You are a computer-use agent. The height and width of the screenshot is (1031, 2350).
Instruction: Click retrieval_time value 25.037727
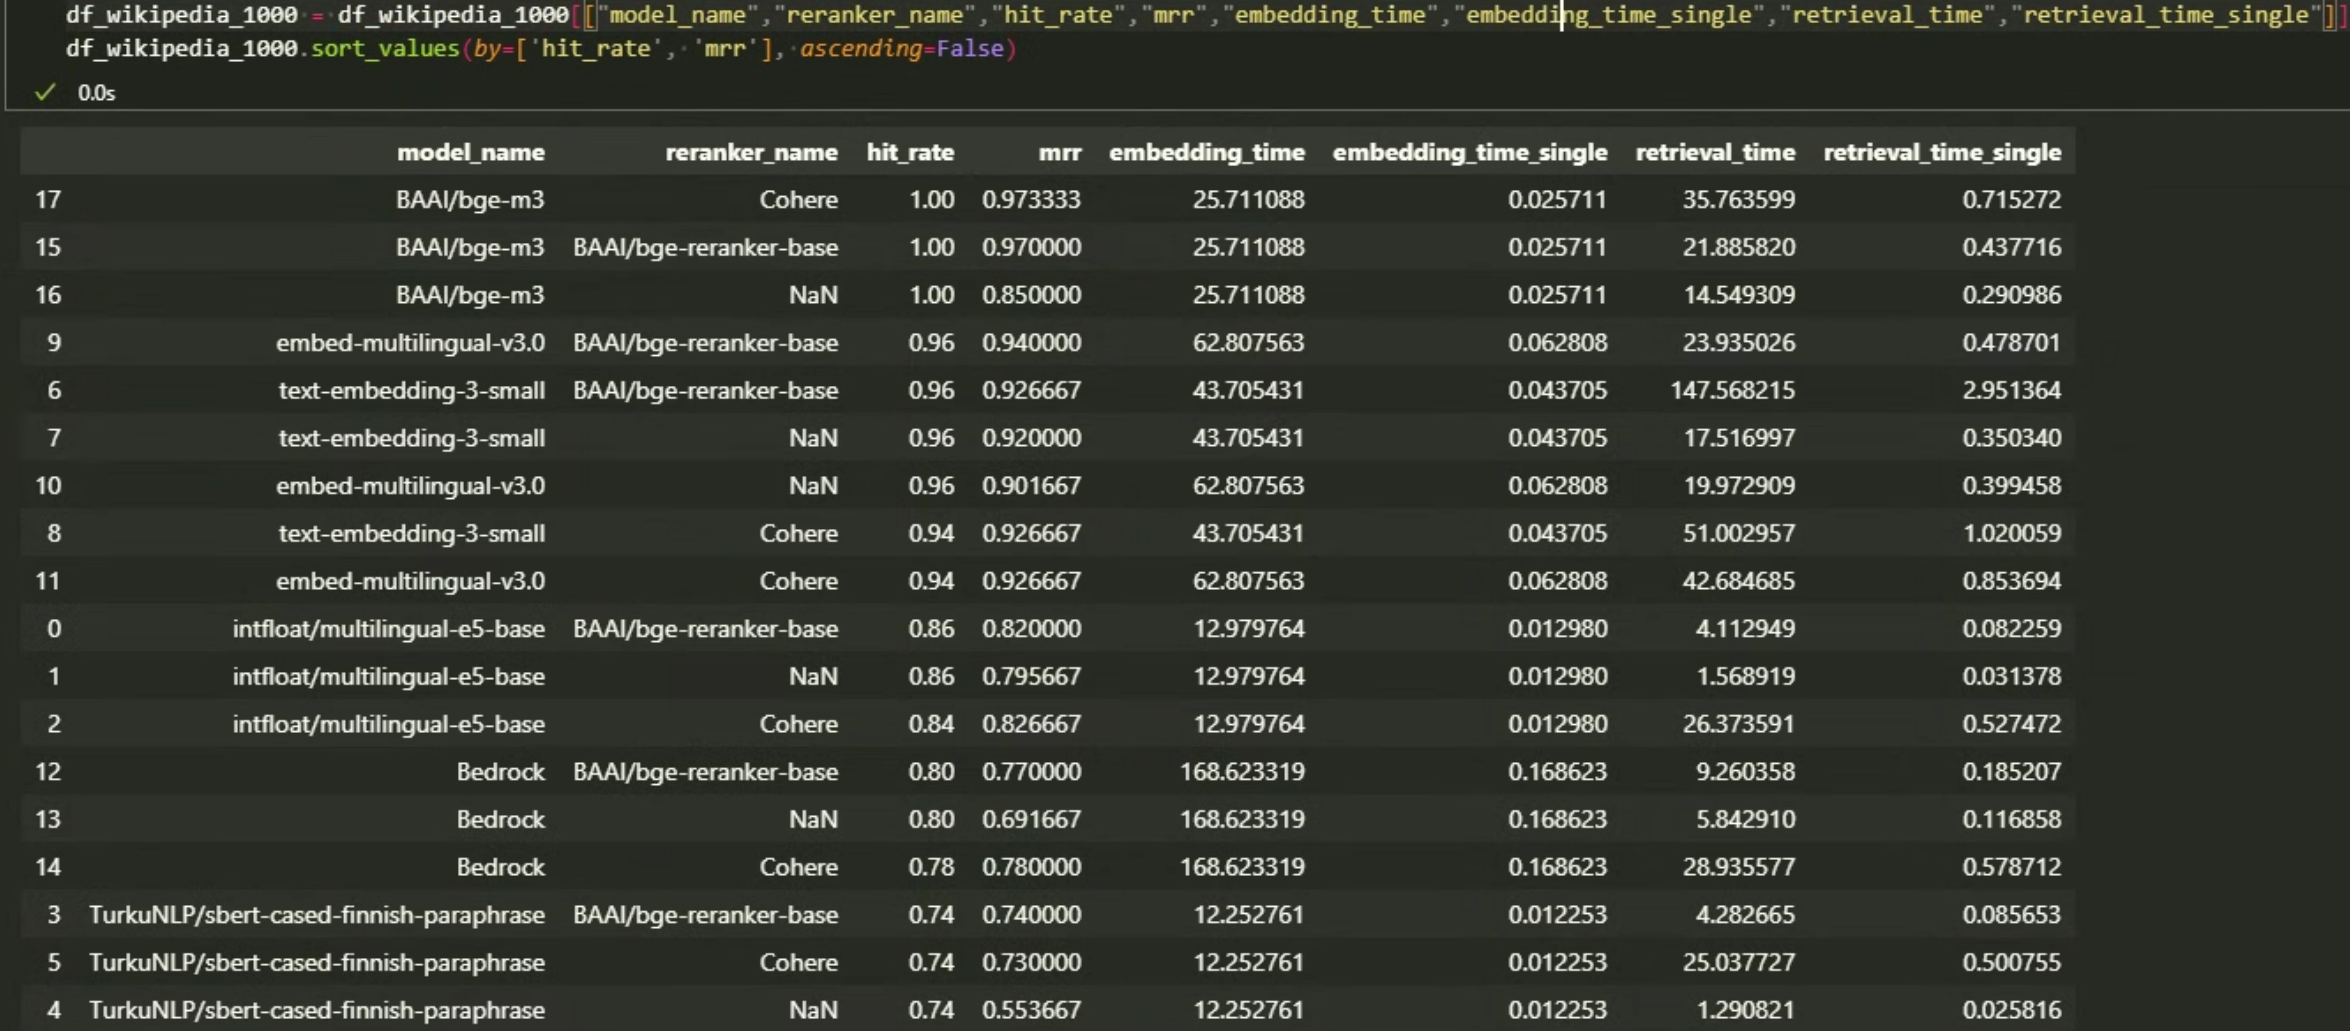[x=1739, y=963]
